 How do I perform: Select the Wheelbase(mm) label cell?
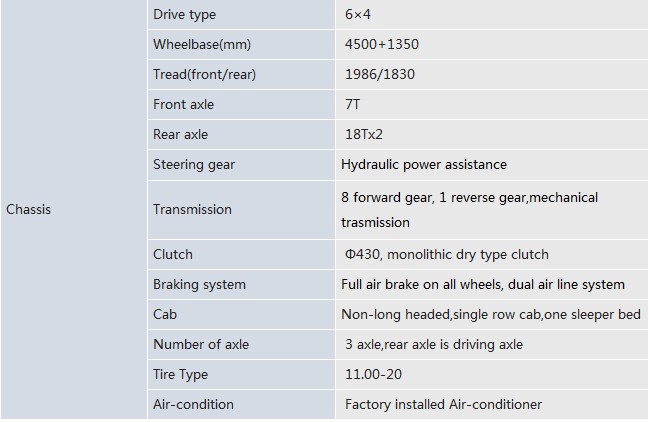click(x=241, y=44)
